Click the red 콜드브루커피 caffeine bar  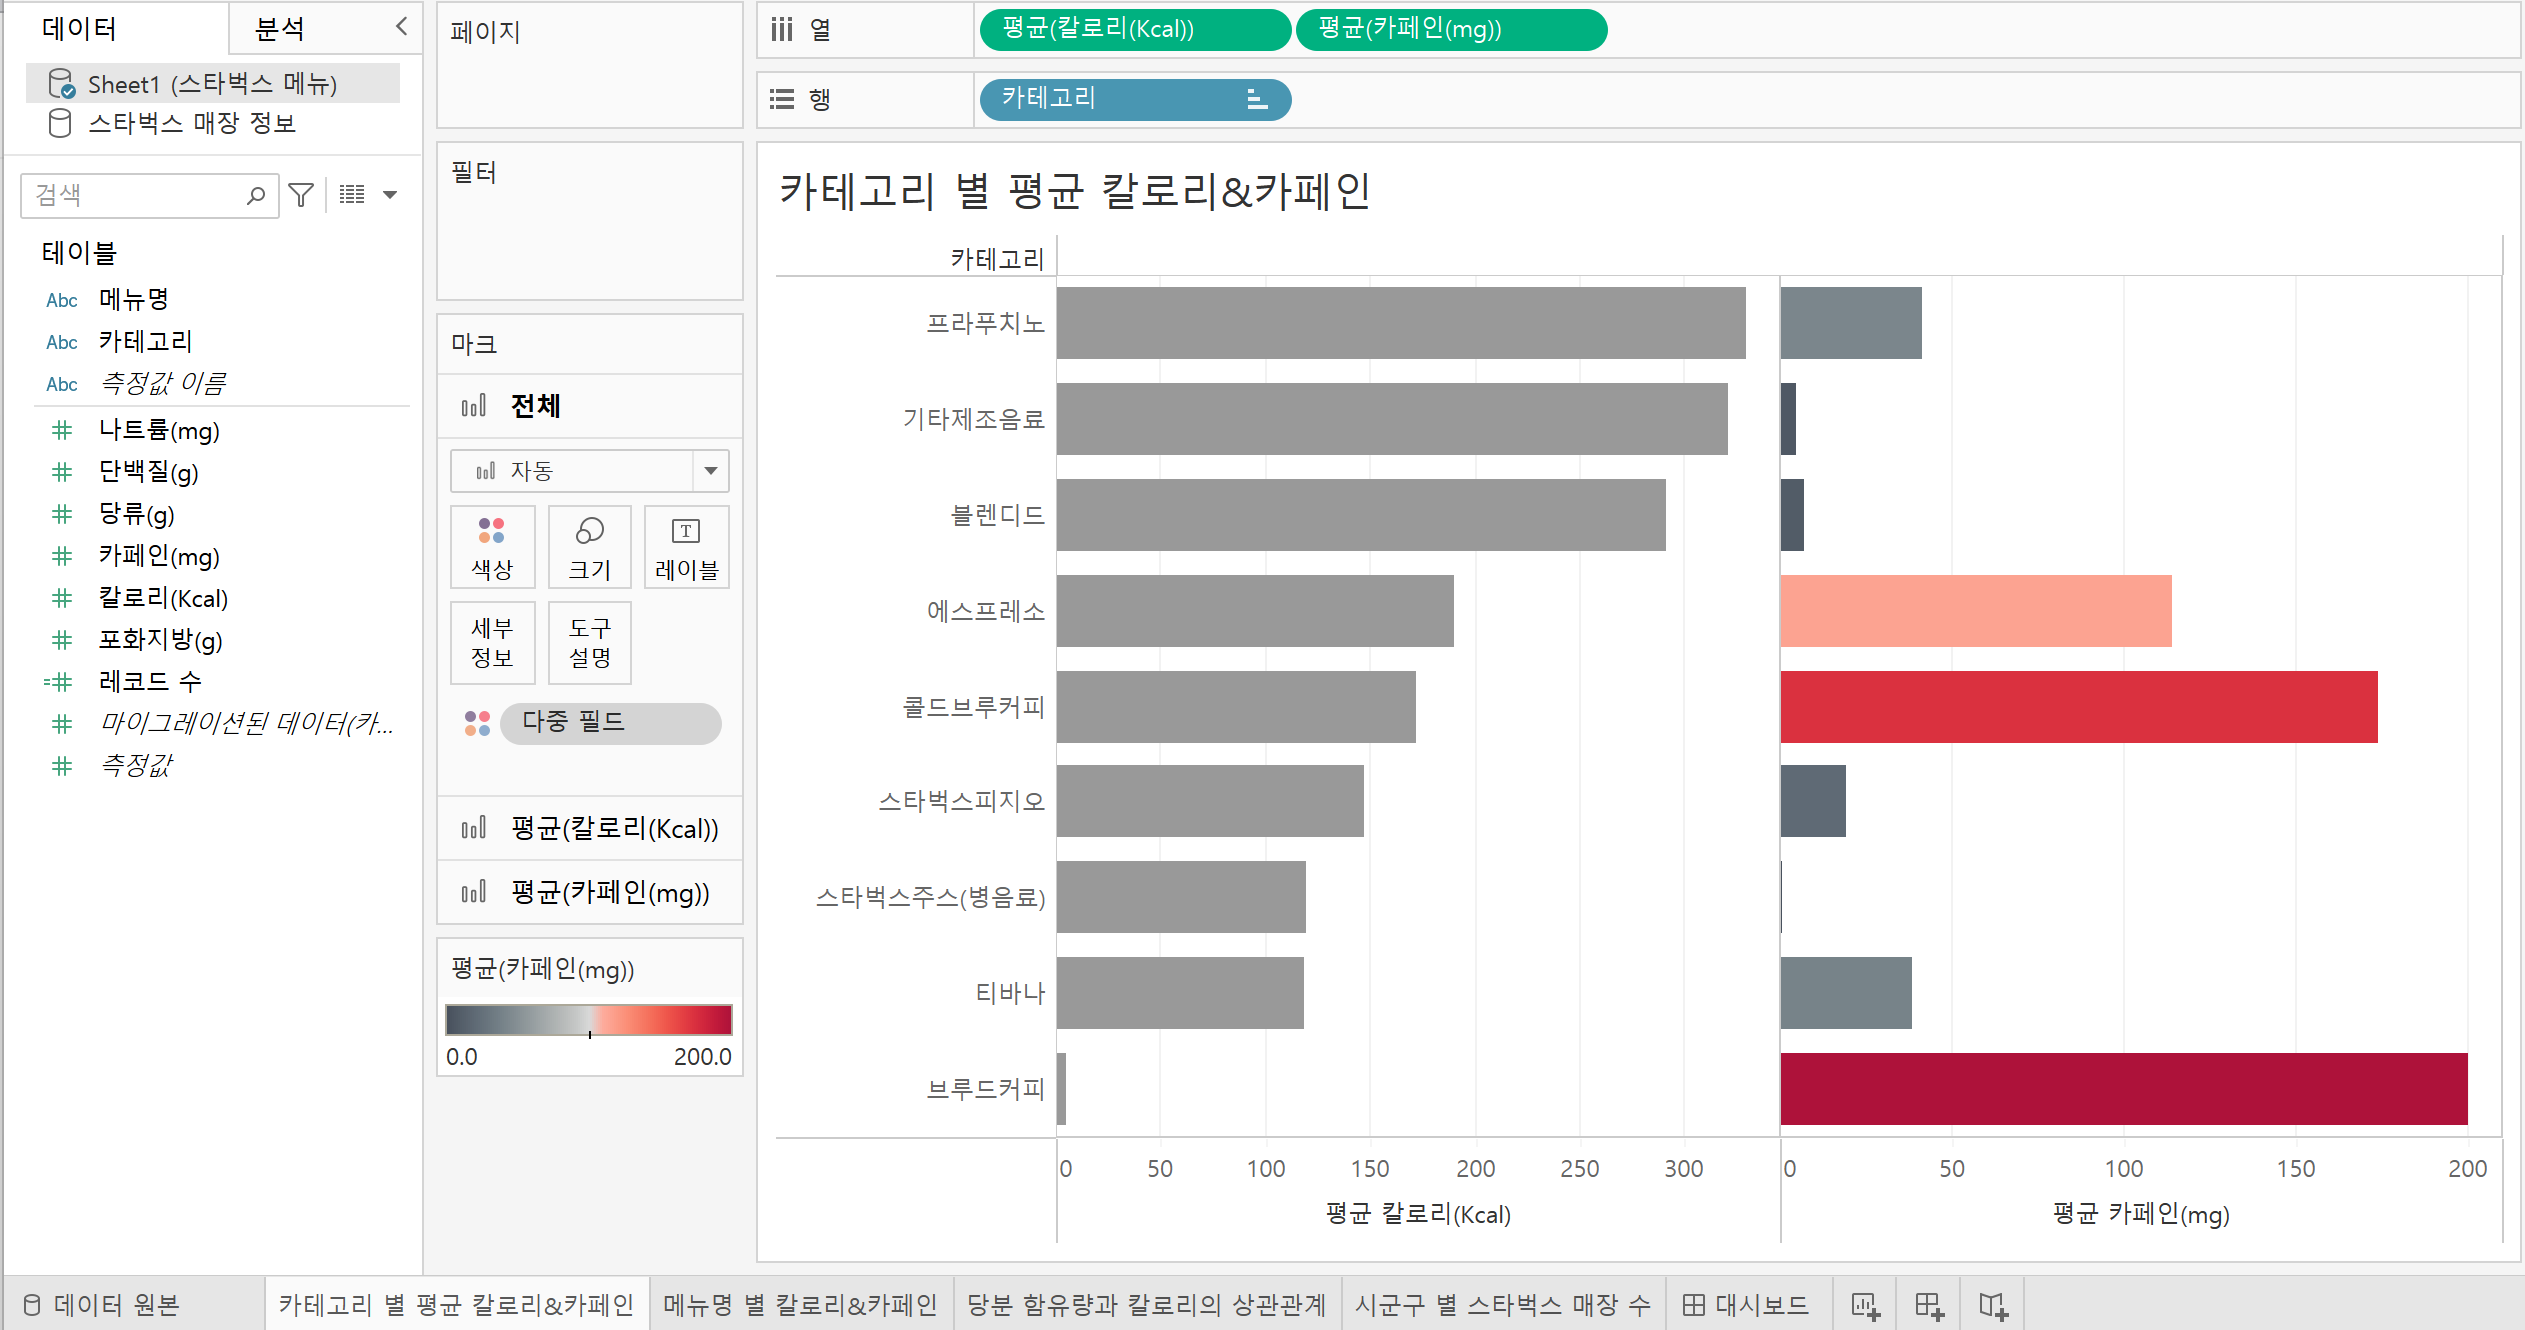point(2079,707)
